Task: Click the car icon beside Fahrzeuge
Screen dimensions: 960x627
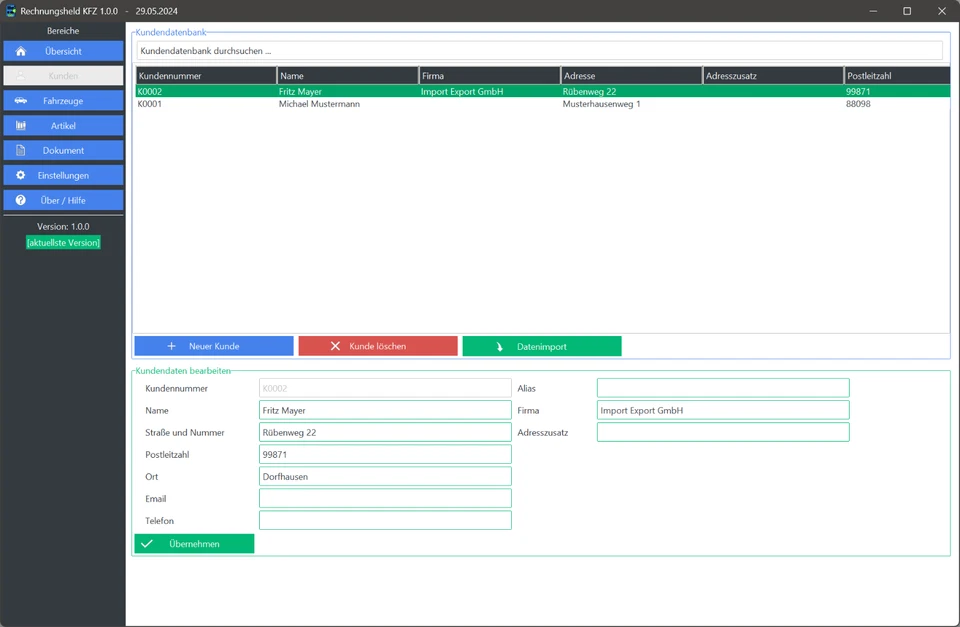Action: tap(21, 101)
